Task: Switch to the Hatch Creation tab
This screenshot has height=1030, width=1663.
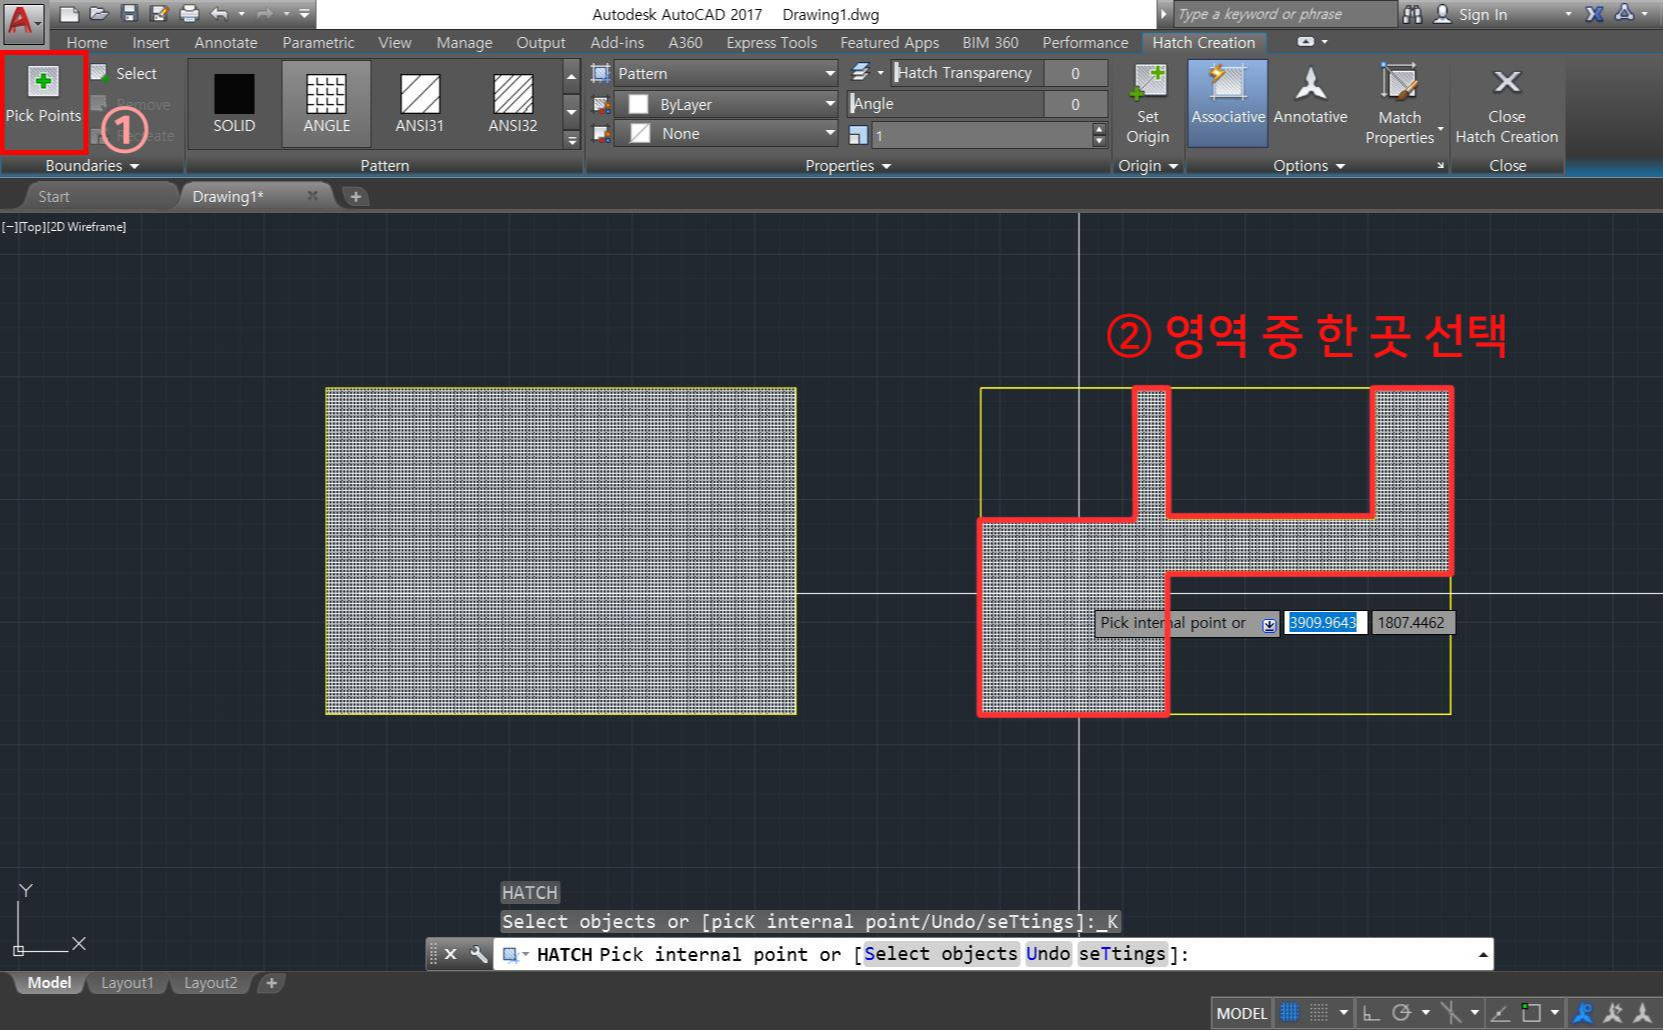Action: coord(1203,42)
